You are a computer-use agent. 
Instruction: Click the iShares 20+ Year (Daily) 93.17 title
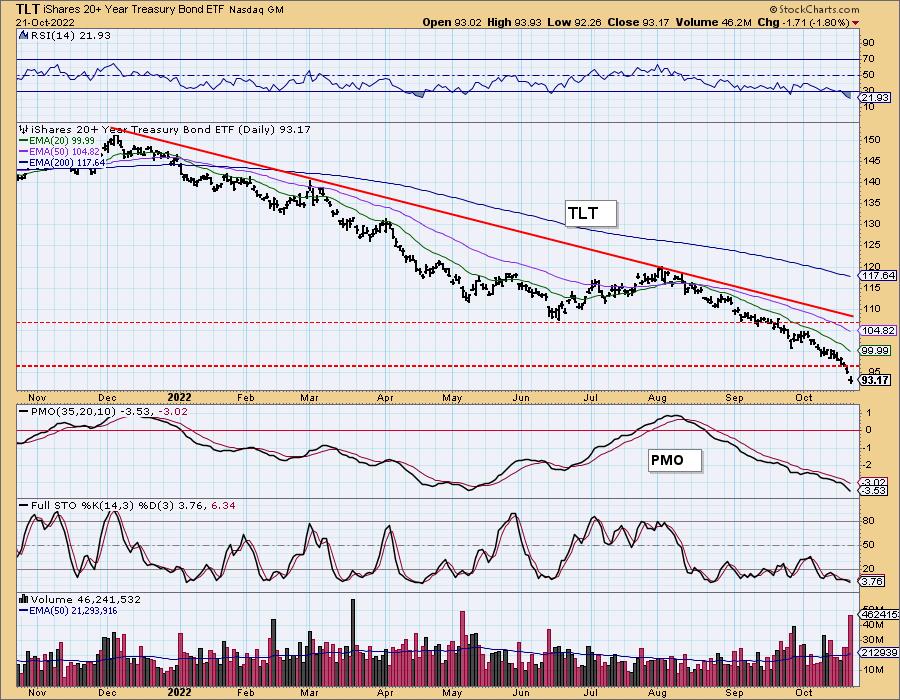pyautogui.click(x=170, y=130)
